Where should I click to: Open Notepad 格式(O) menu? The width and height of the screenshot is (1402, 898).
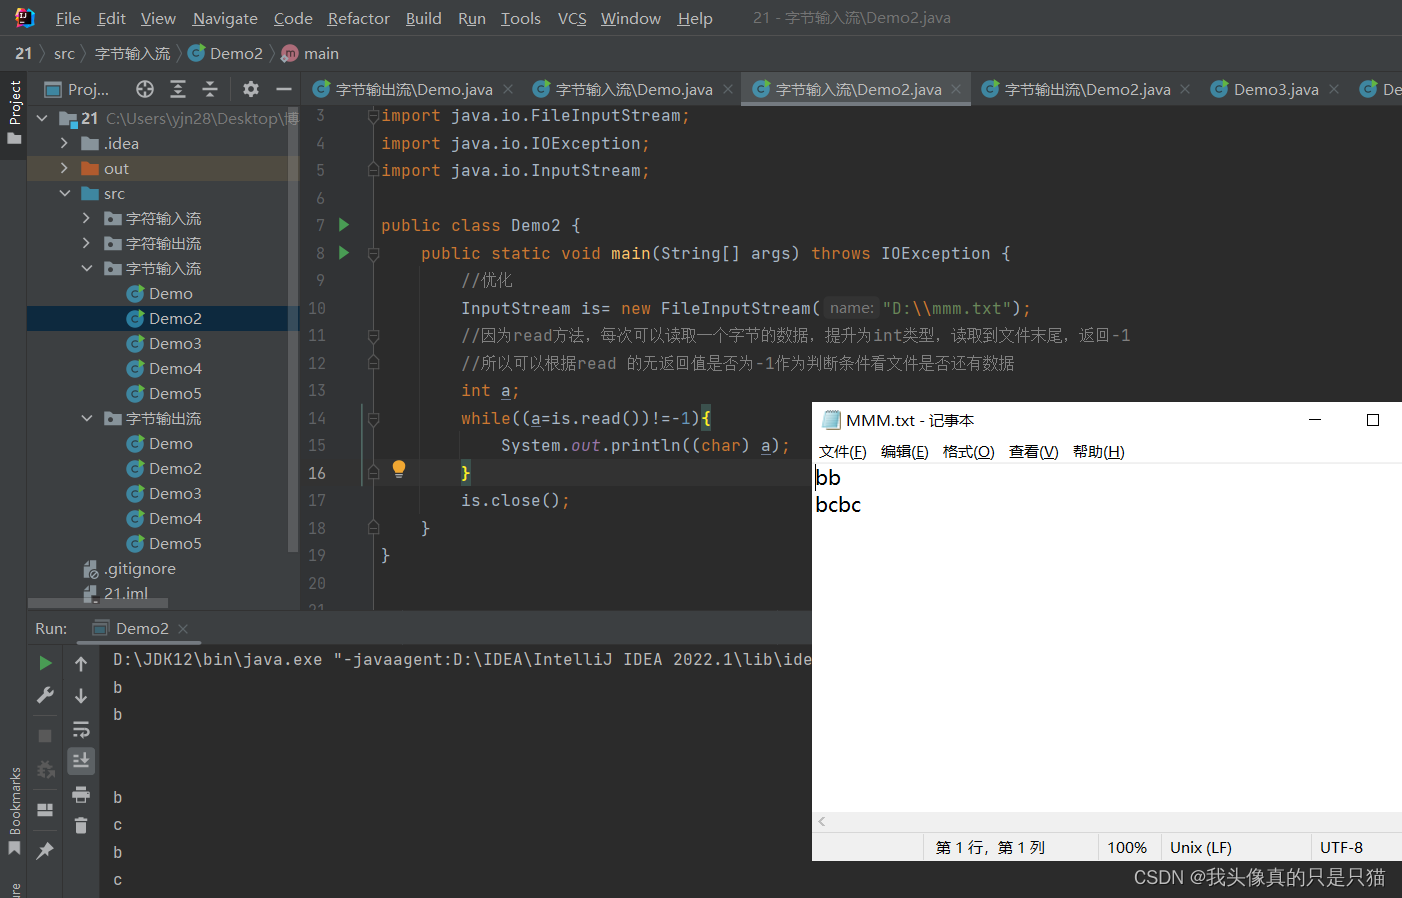(x=968, y=452)
